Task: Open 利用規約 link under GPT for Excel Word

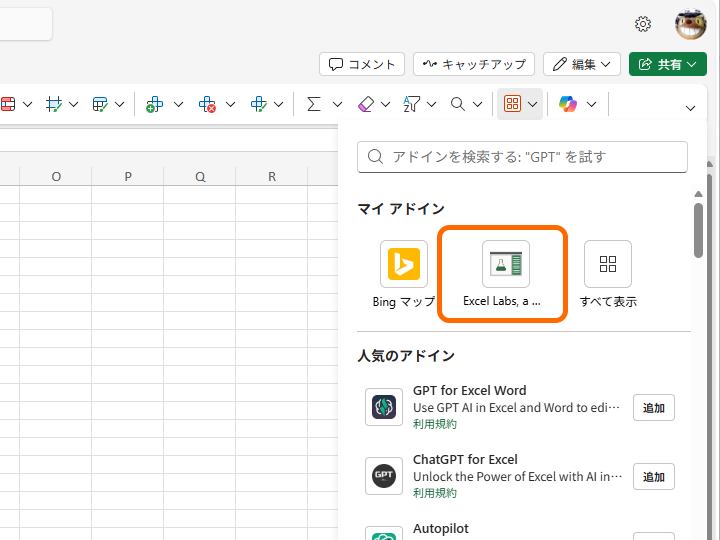Action: click(x=434, y=424)
